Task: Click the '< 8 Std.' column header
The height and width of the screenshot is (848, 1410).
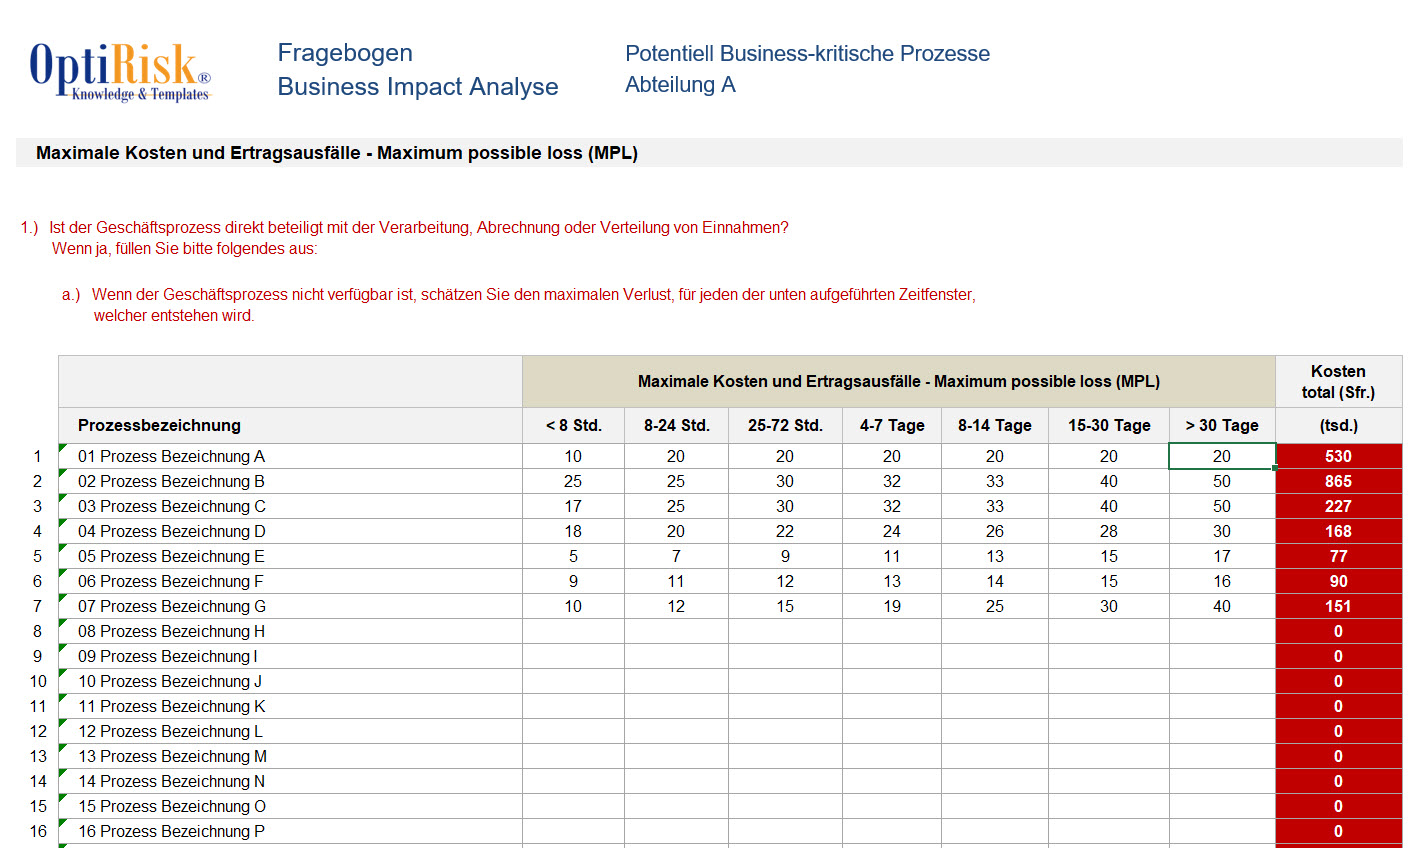Action: pyautogui.click(x=573, y=425)
